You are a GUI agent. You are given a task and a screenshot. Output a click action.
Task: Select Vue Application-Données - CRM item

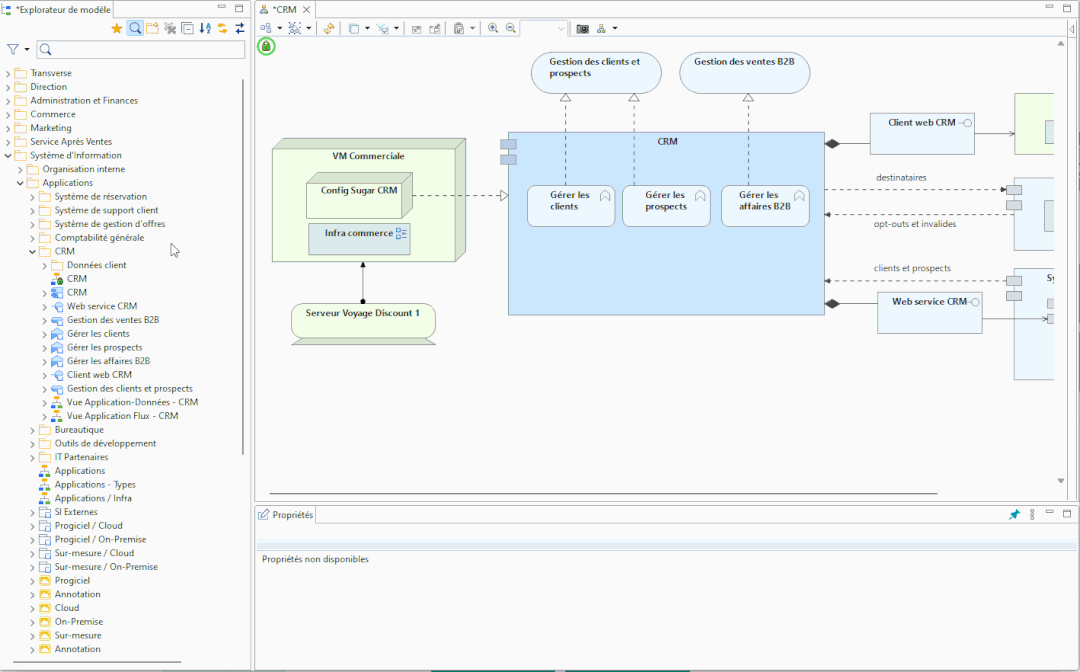coord(132,402)
